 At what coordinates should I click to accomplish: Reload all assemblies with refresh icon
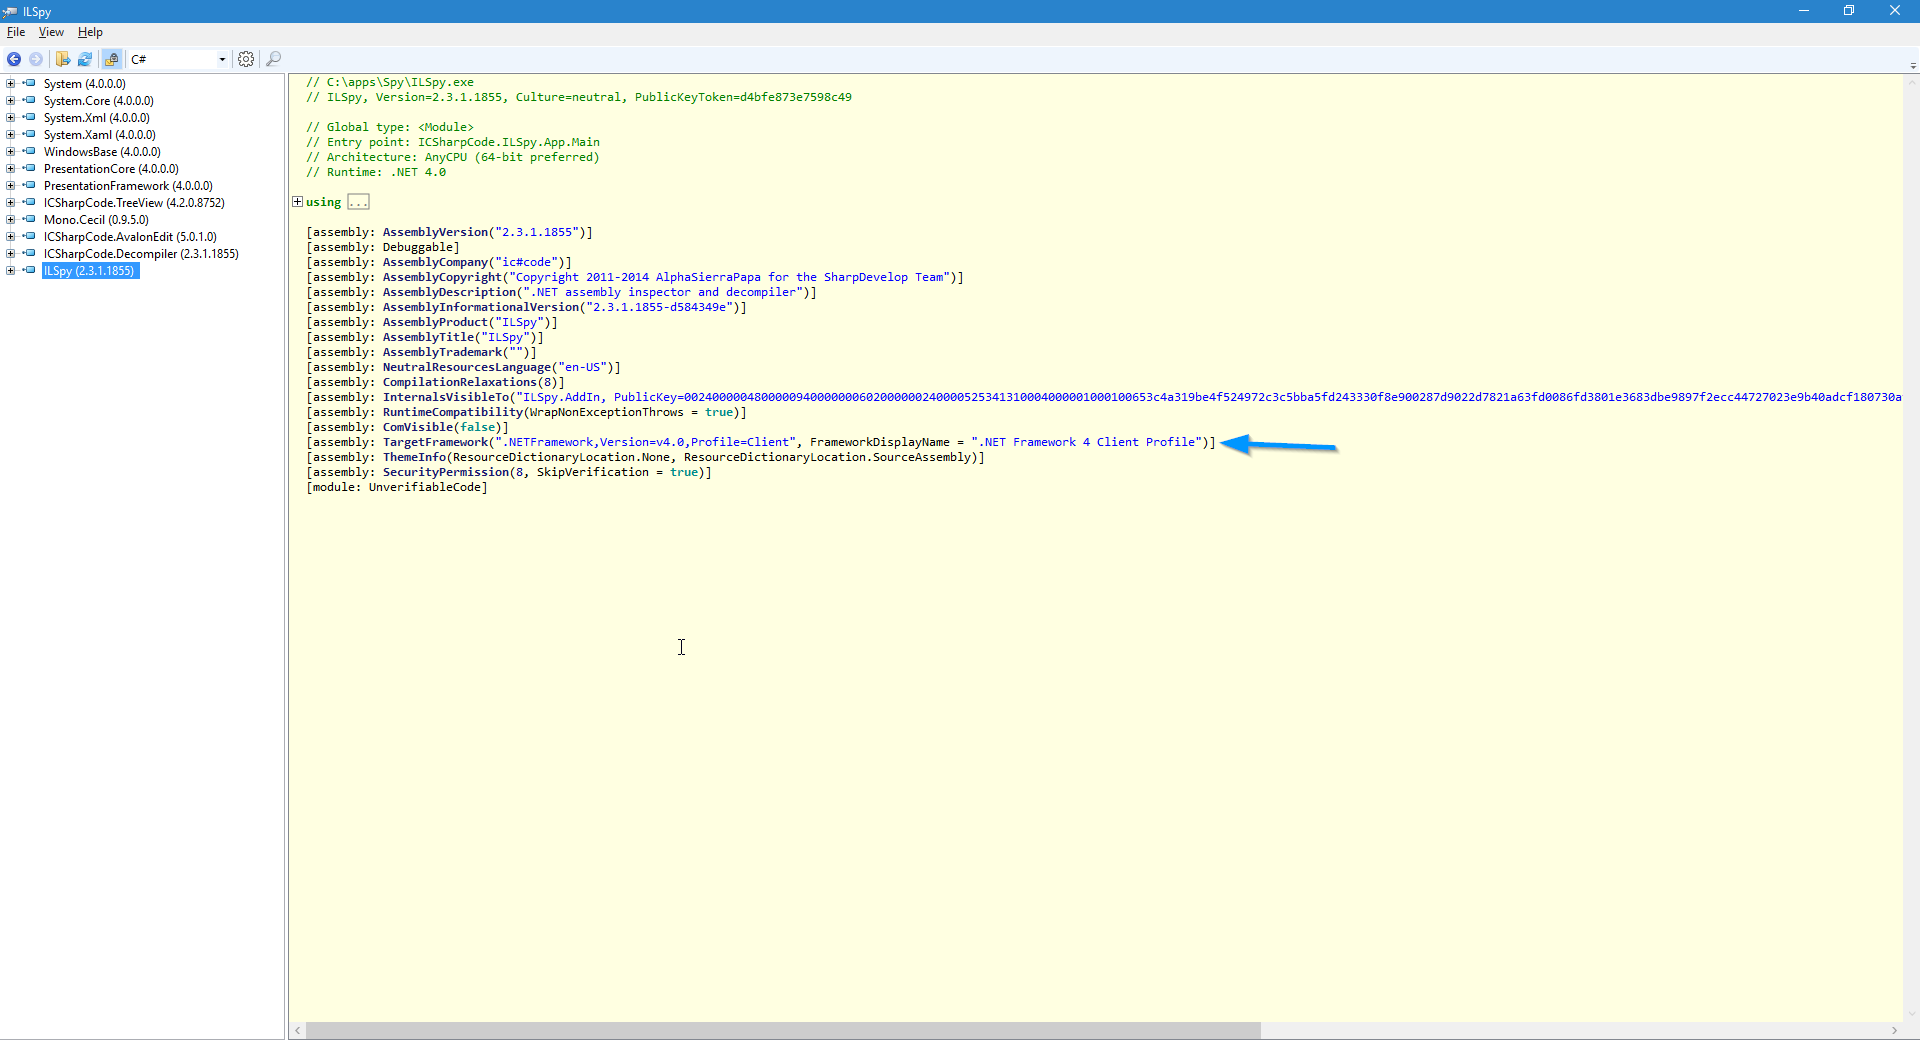(x=85, y=59)
